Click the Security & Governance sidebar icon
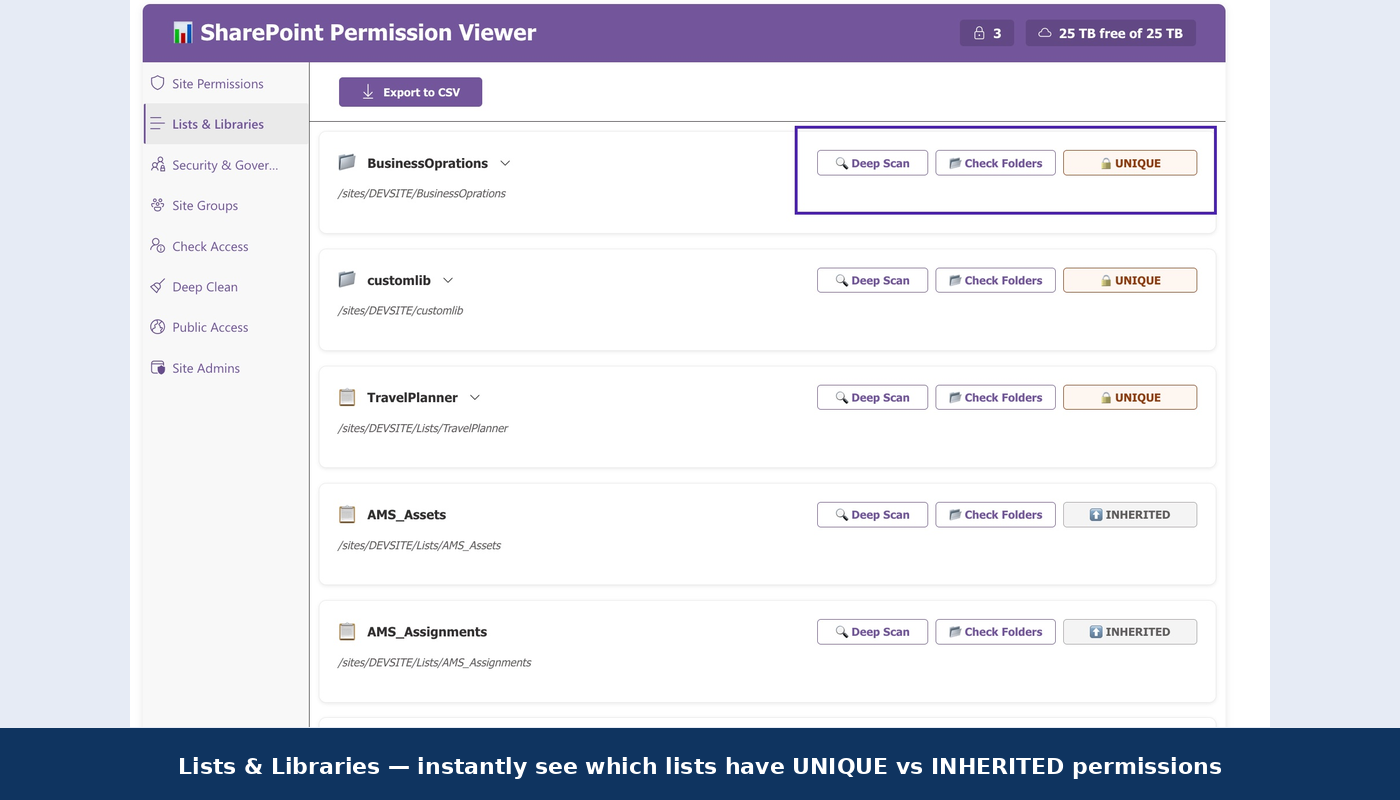This screenshot has width=1400, height=800. point(158,164)
